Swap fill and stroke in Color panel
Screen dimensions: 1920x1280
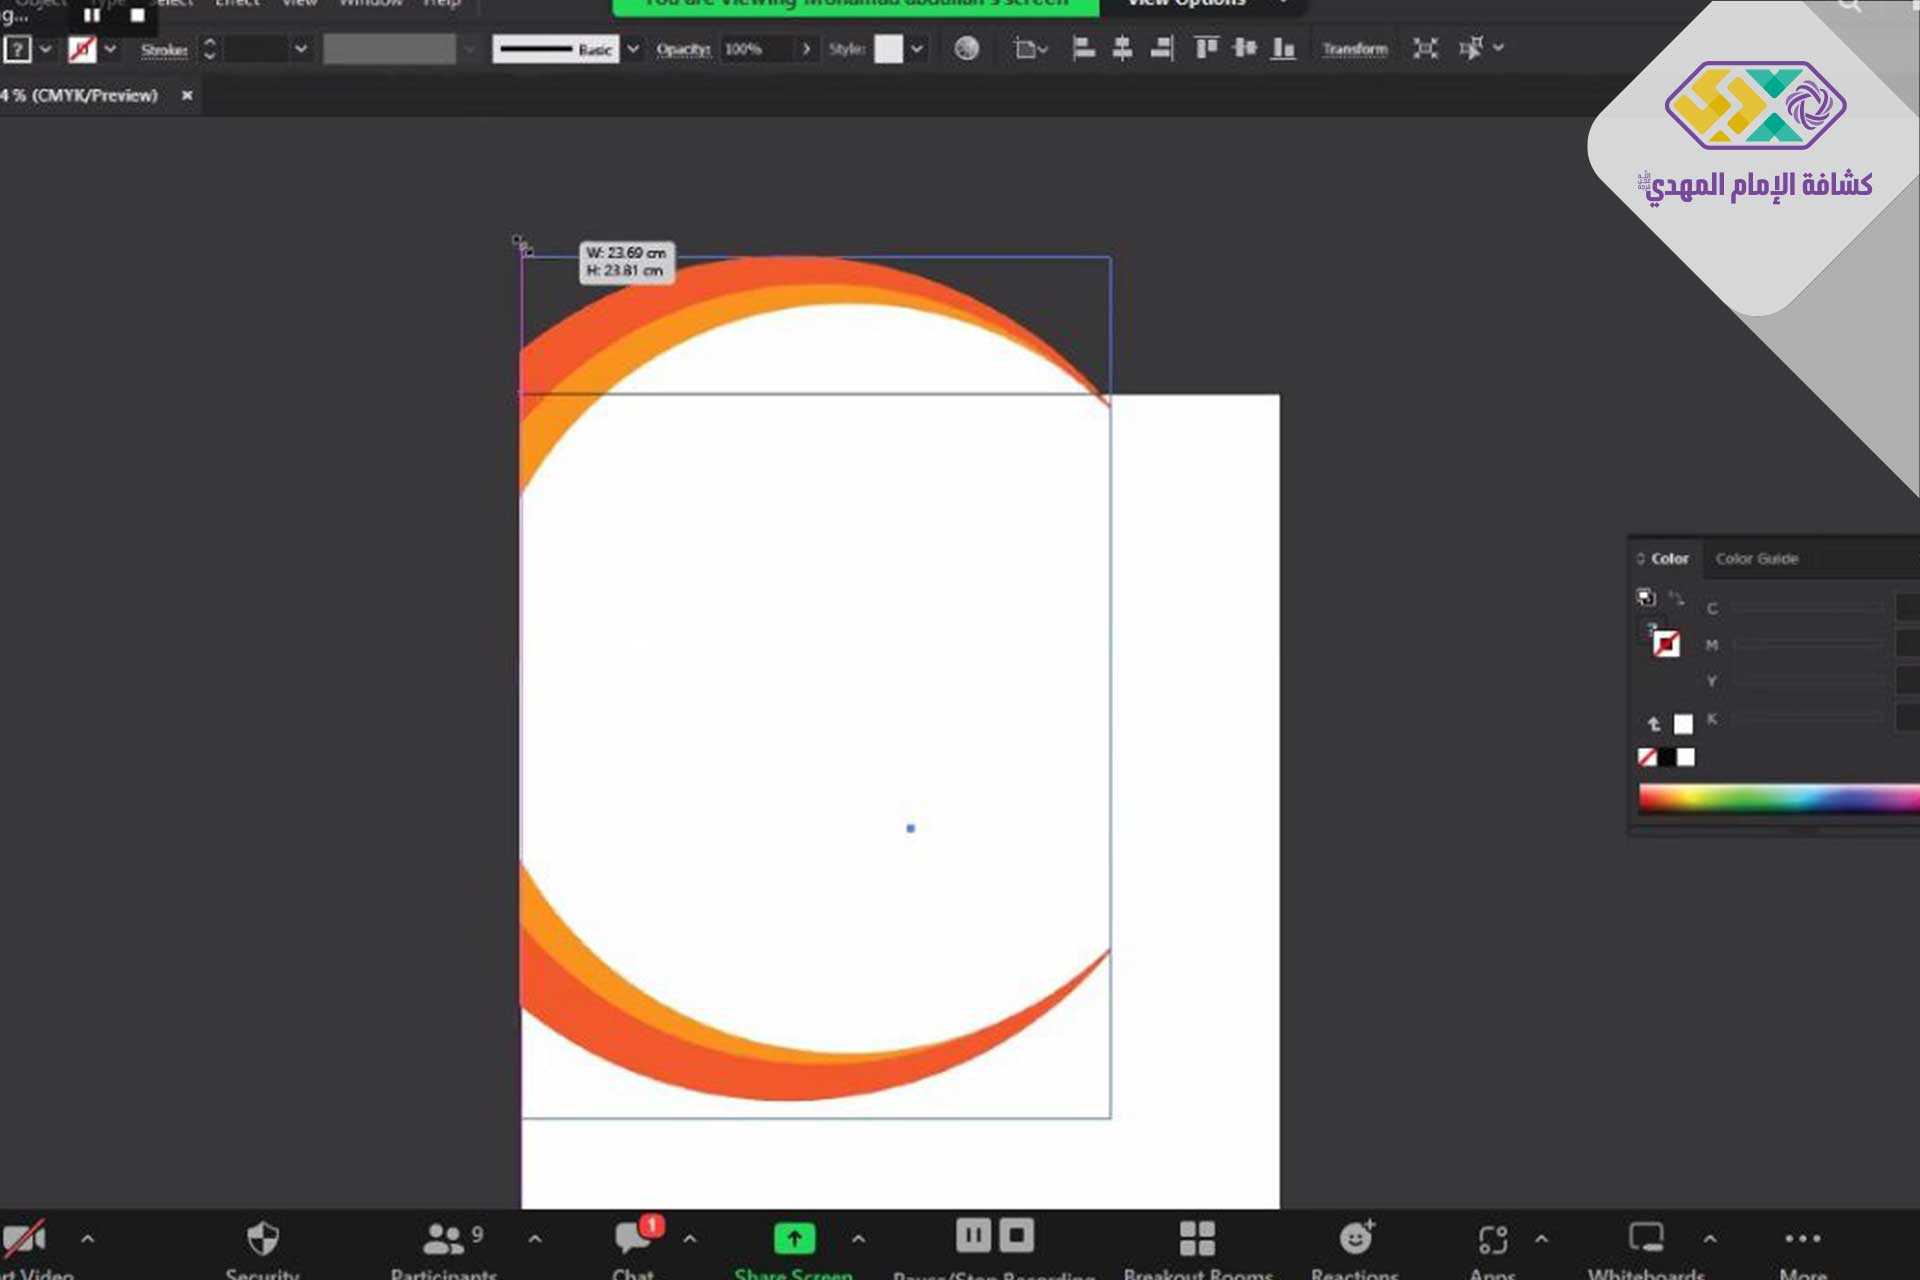point(1677,598)
